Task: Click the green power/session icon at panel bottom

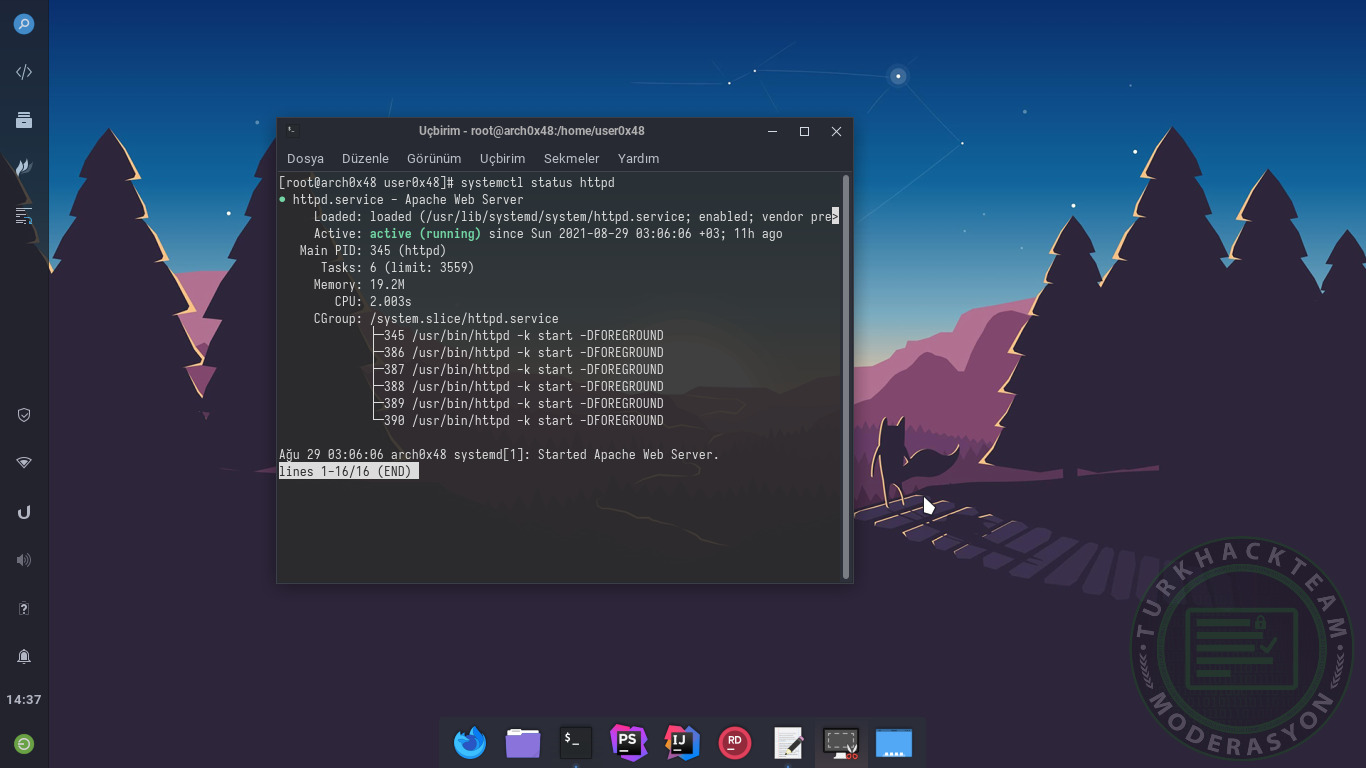Action: 24,744
